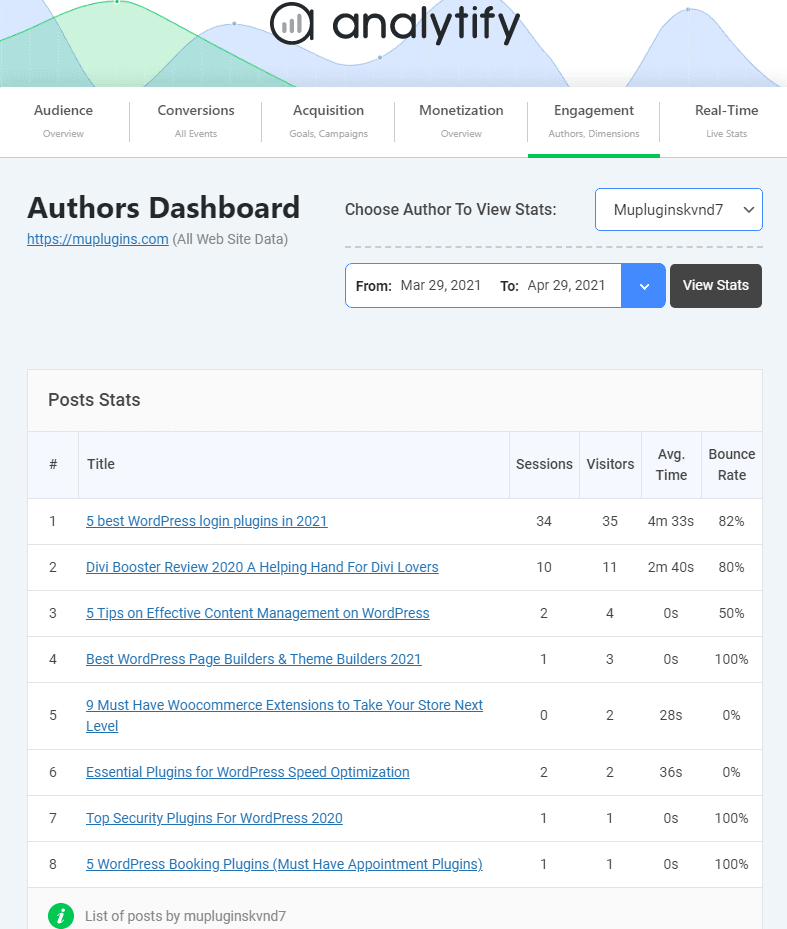Open the date range blue chevron dropdown
787x929 pixels.
coord(644,286)
